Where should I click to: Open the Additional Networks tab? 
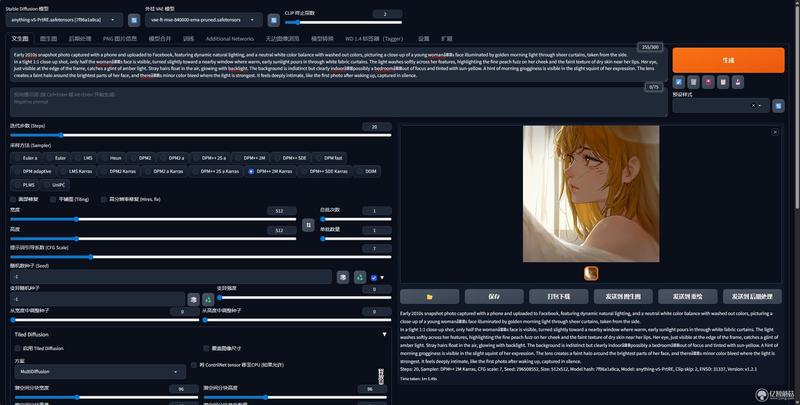[x=230, y=39]
